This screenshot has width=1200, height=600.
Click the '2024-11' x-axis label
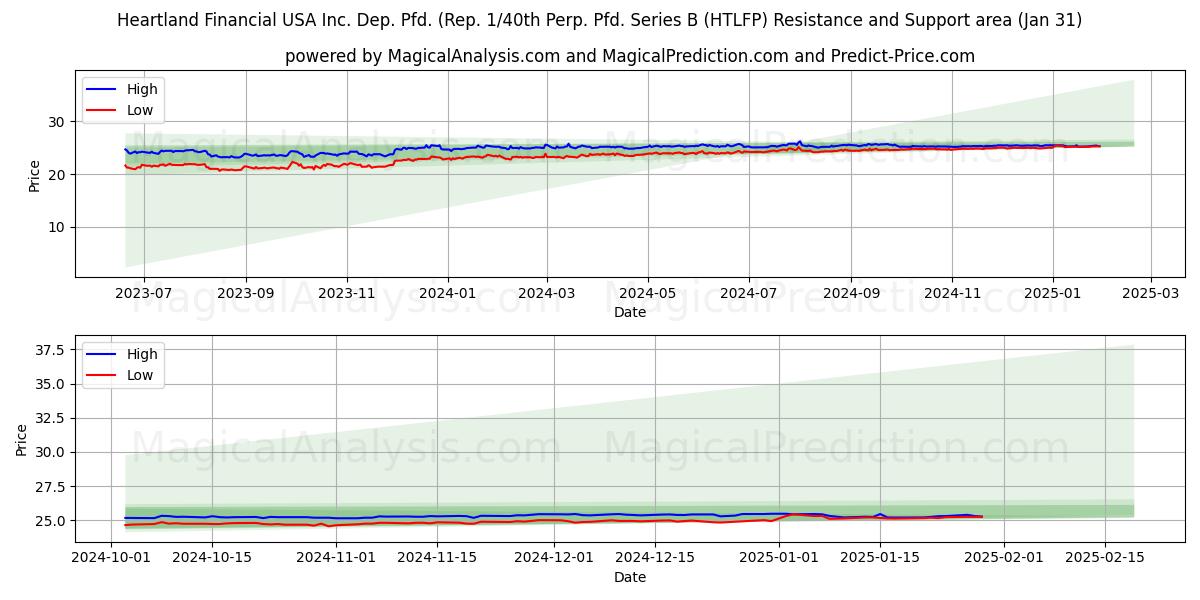tap(951, 295)
